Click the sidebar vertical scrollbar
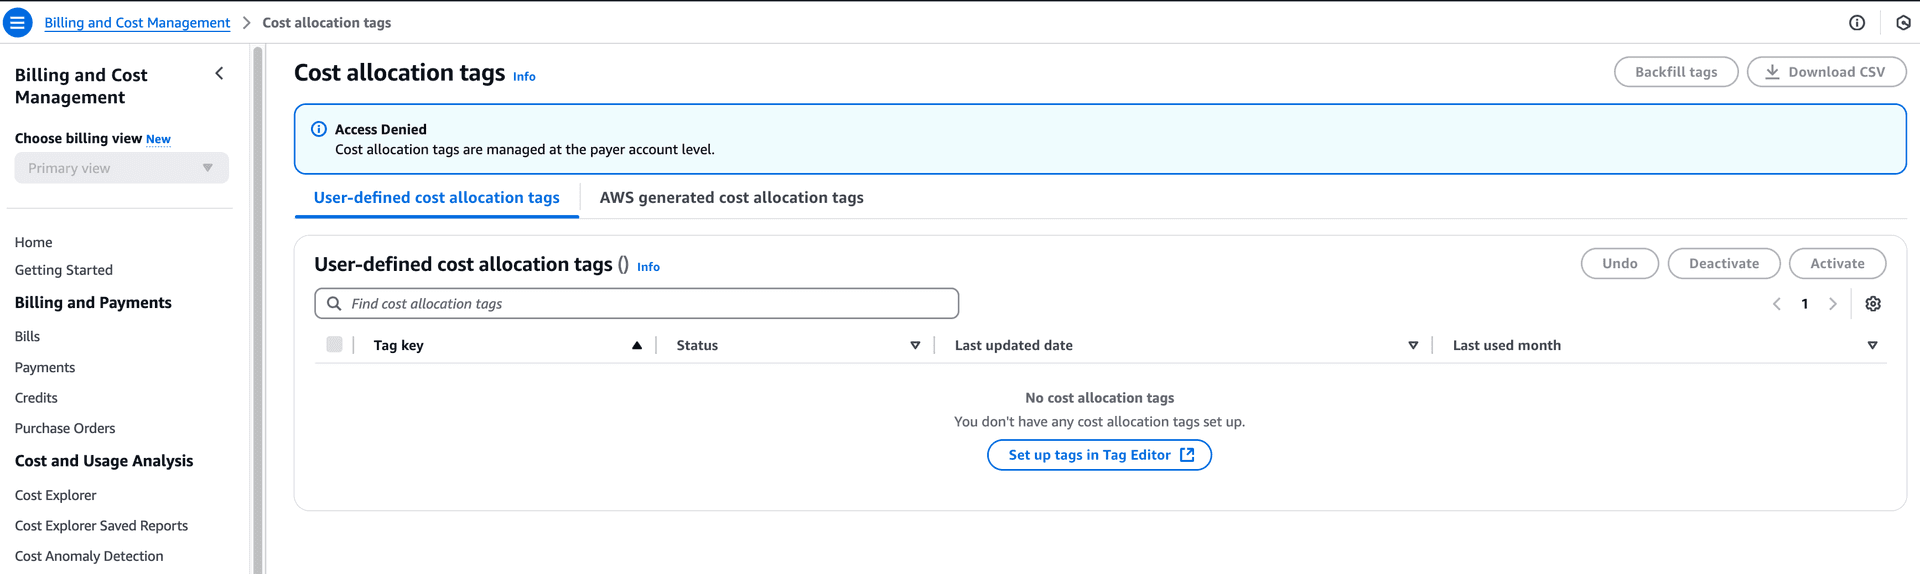This screenshot has height=574, width=1920. click(x=258, y=310)
